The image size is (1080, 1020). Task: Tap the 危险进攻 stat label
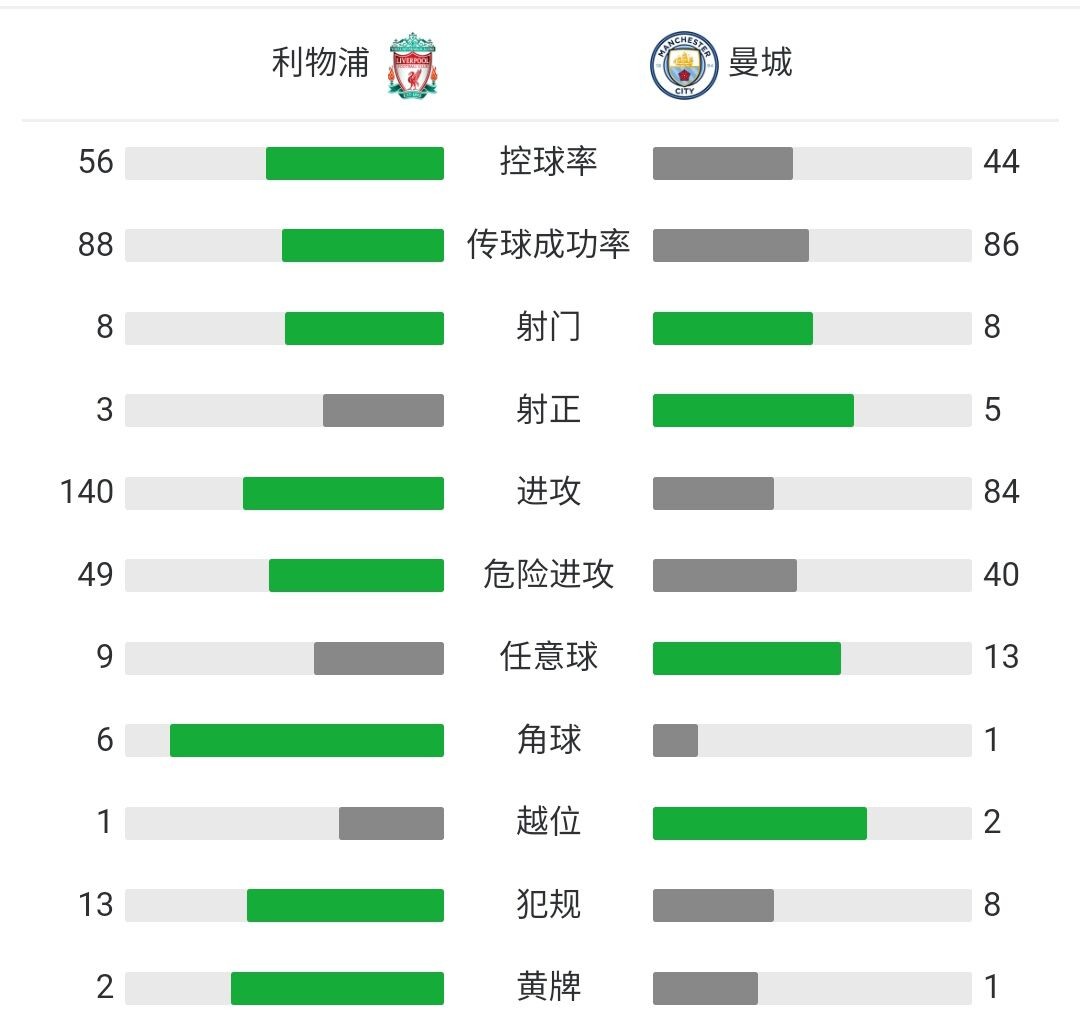tap(548, 575)
